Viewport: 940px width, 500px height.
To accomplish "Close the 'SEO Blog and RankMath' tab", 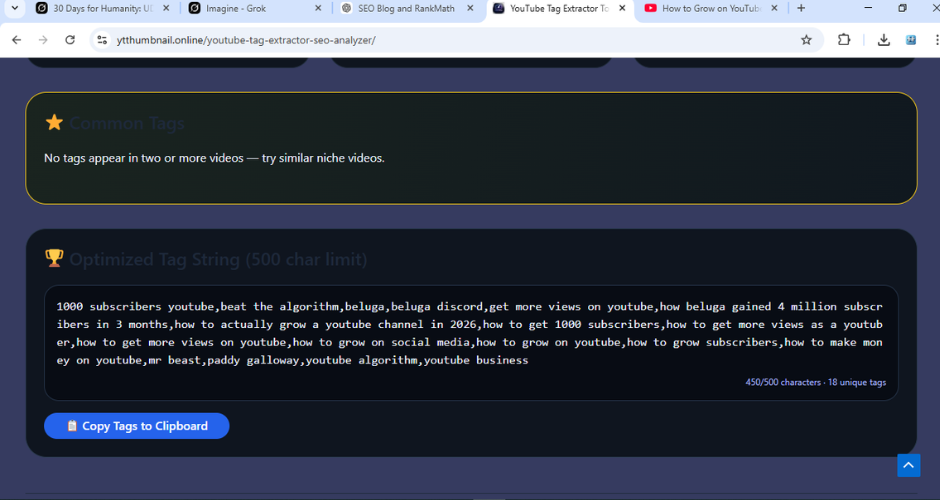I will (471, 8).
